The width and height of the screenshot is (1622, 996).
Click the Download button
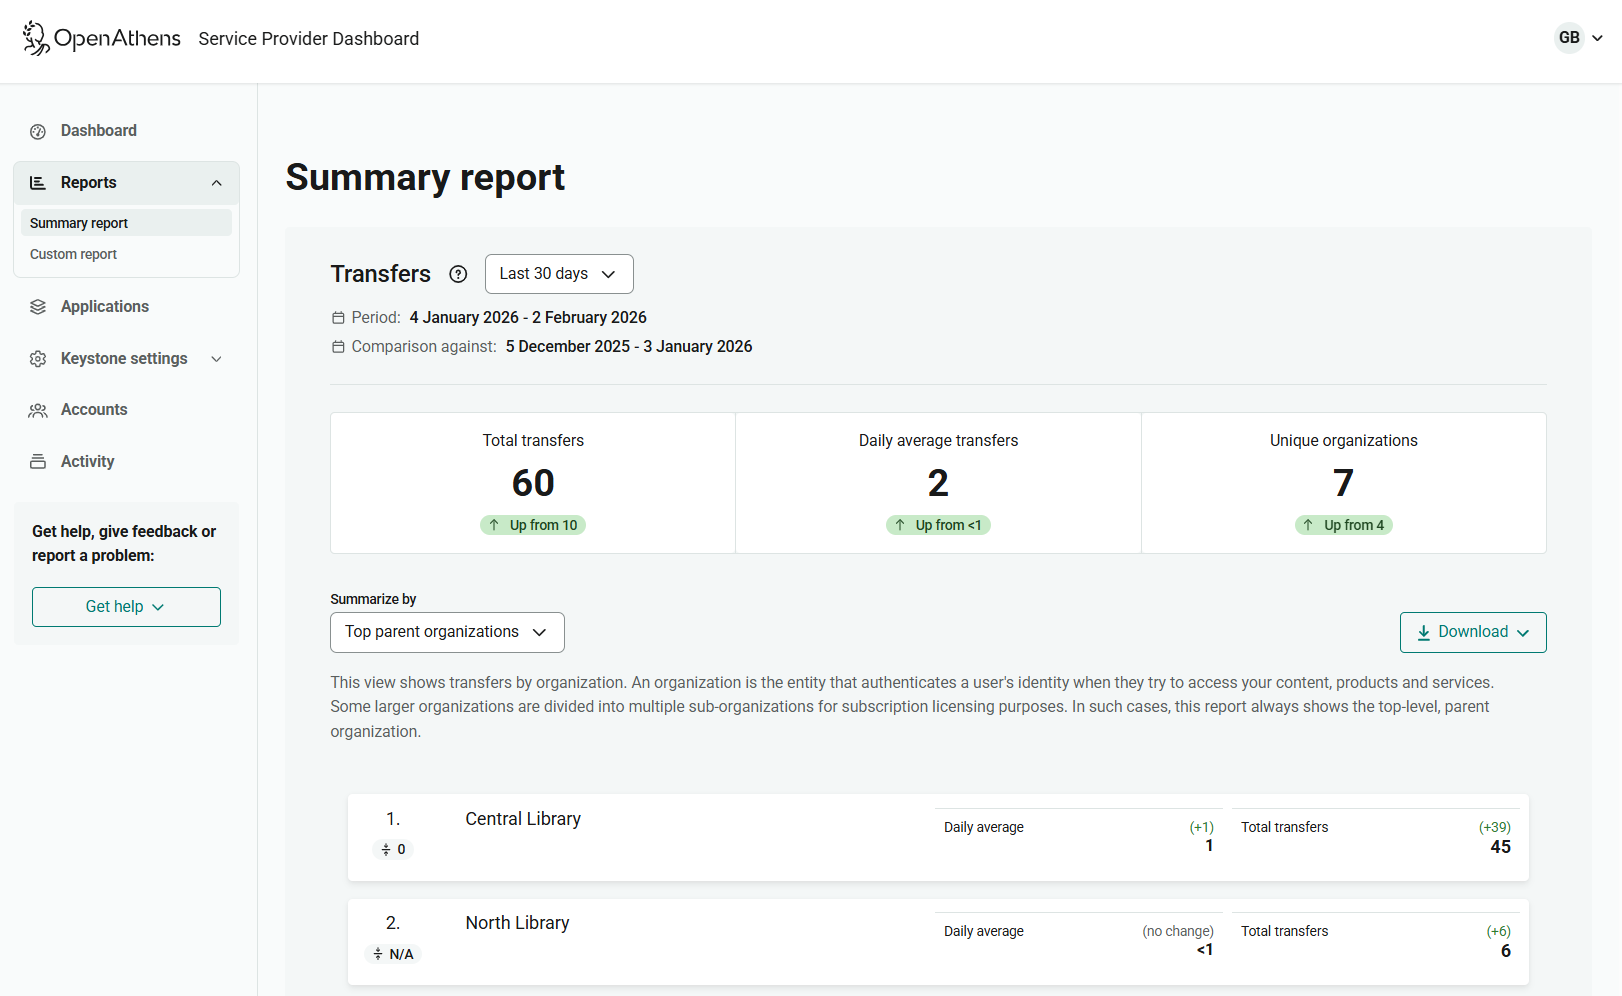click(1472, 632)
